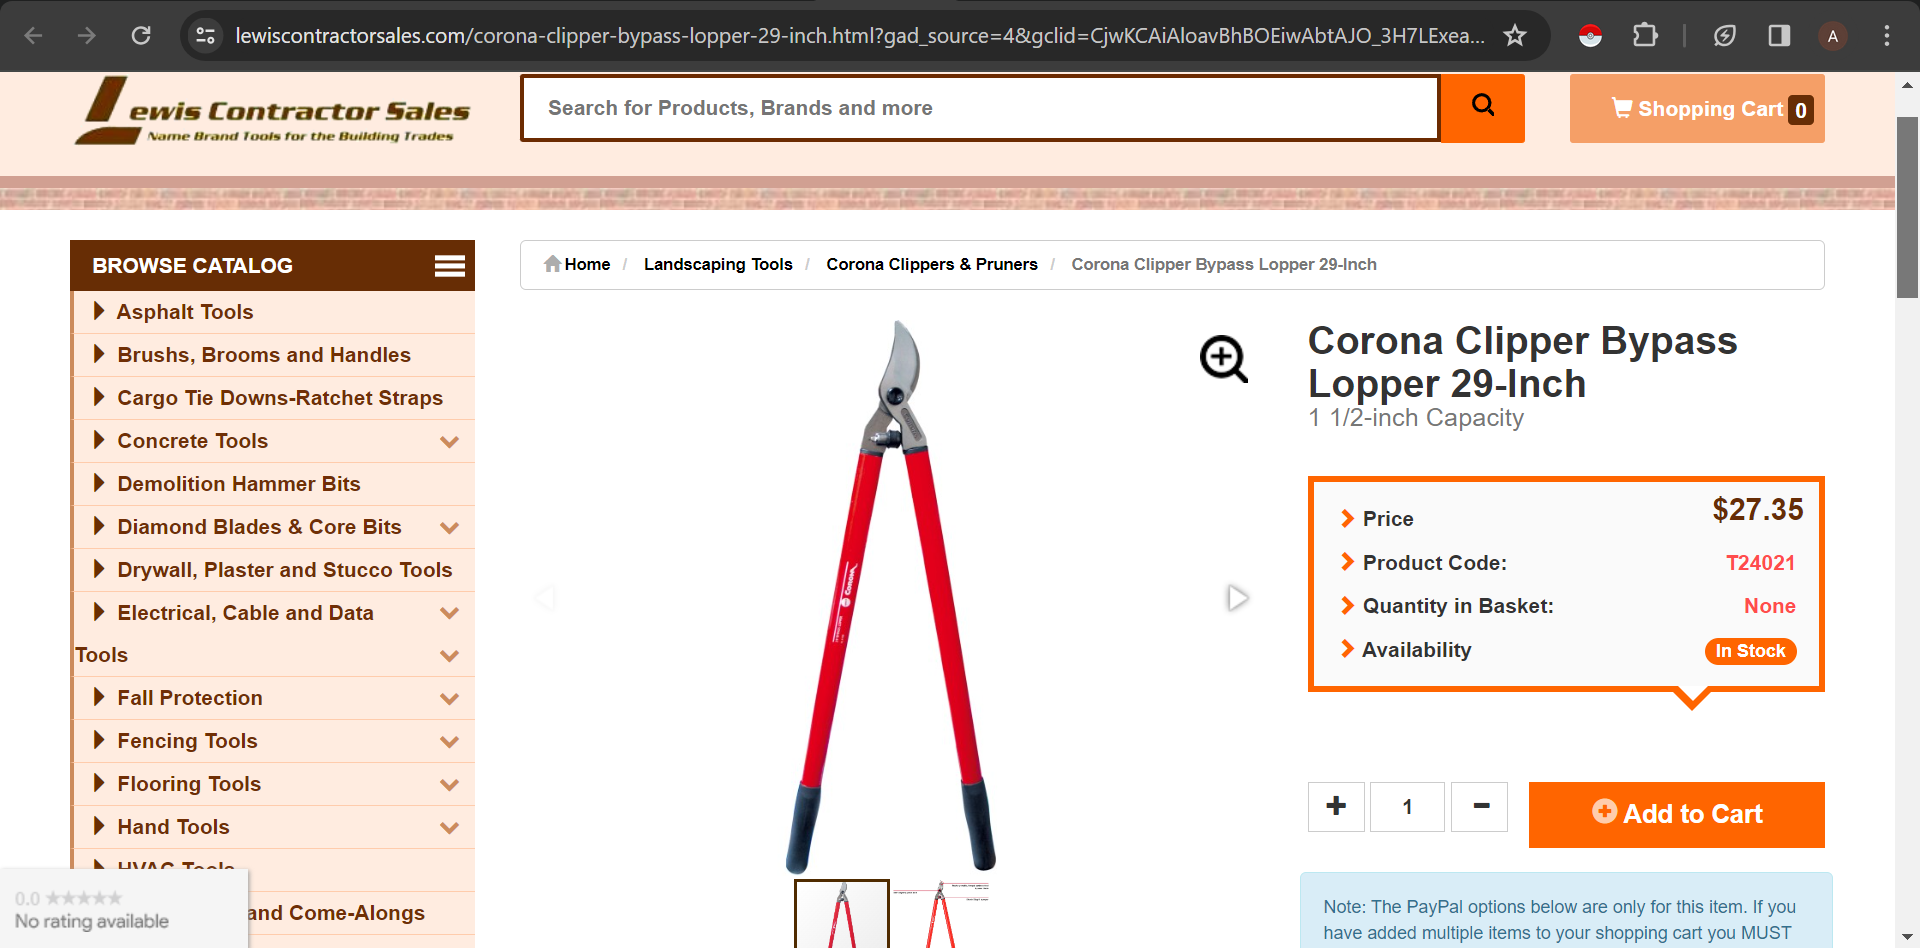Viewport: 1920px width, 948px height.
Task: Bookmark this page with the star icon
Action: tap(1515, 36)
